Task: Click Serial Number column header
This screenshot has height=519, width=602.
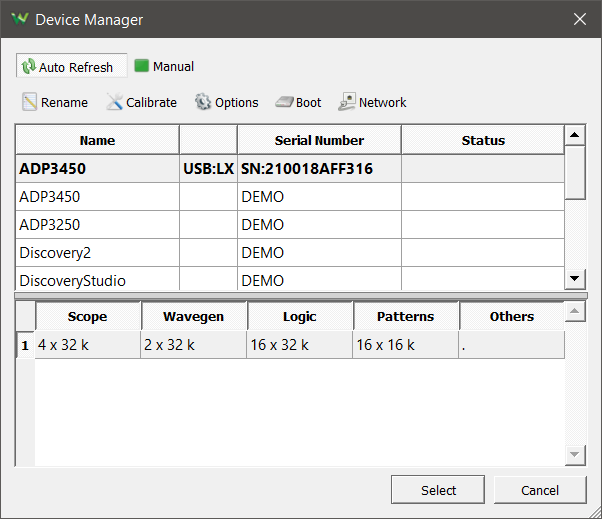Action: point(319,140)
